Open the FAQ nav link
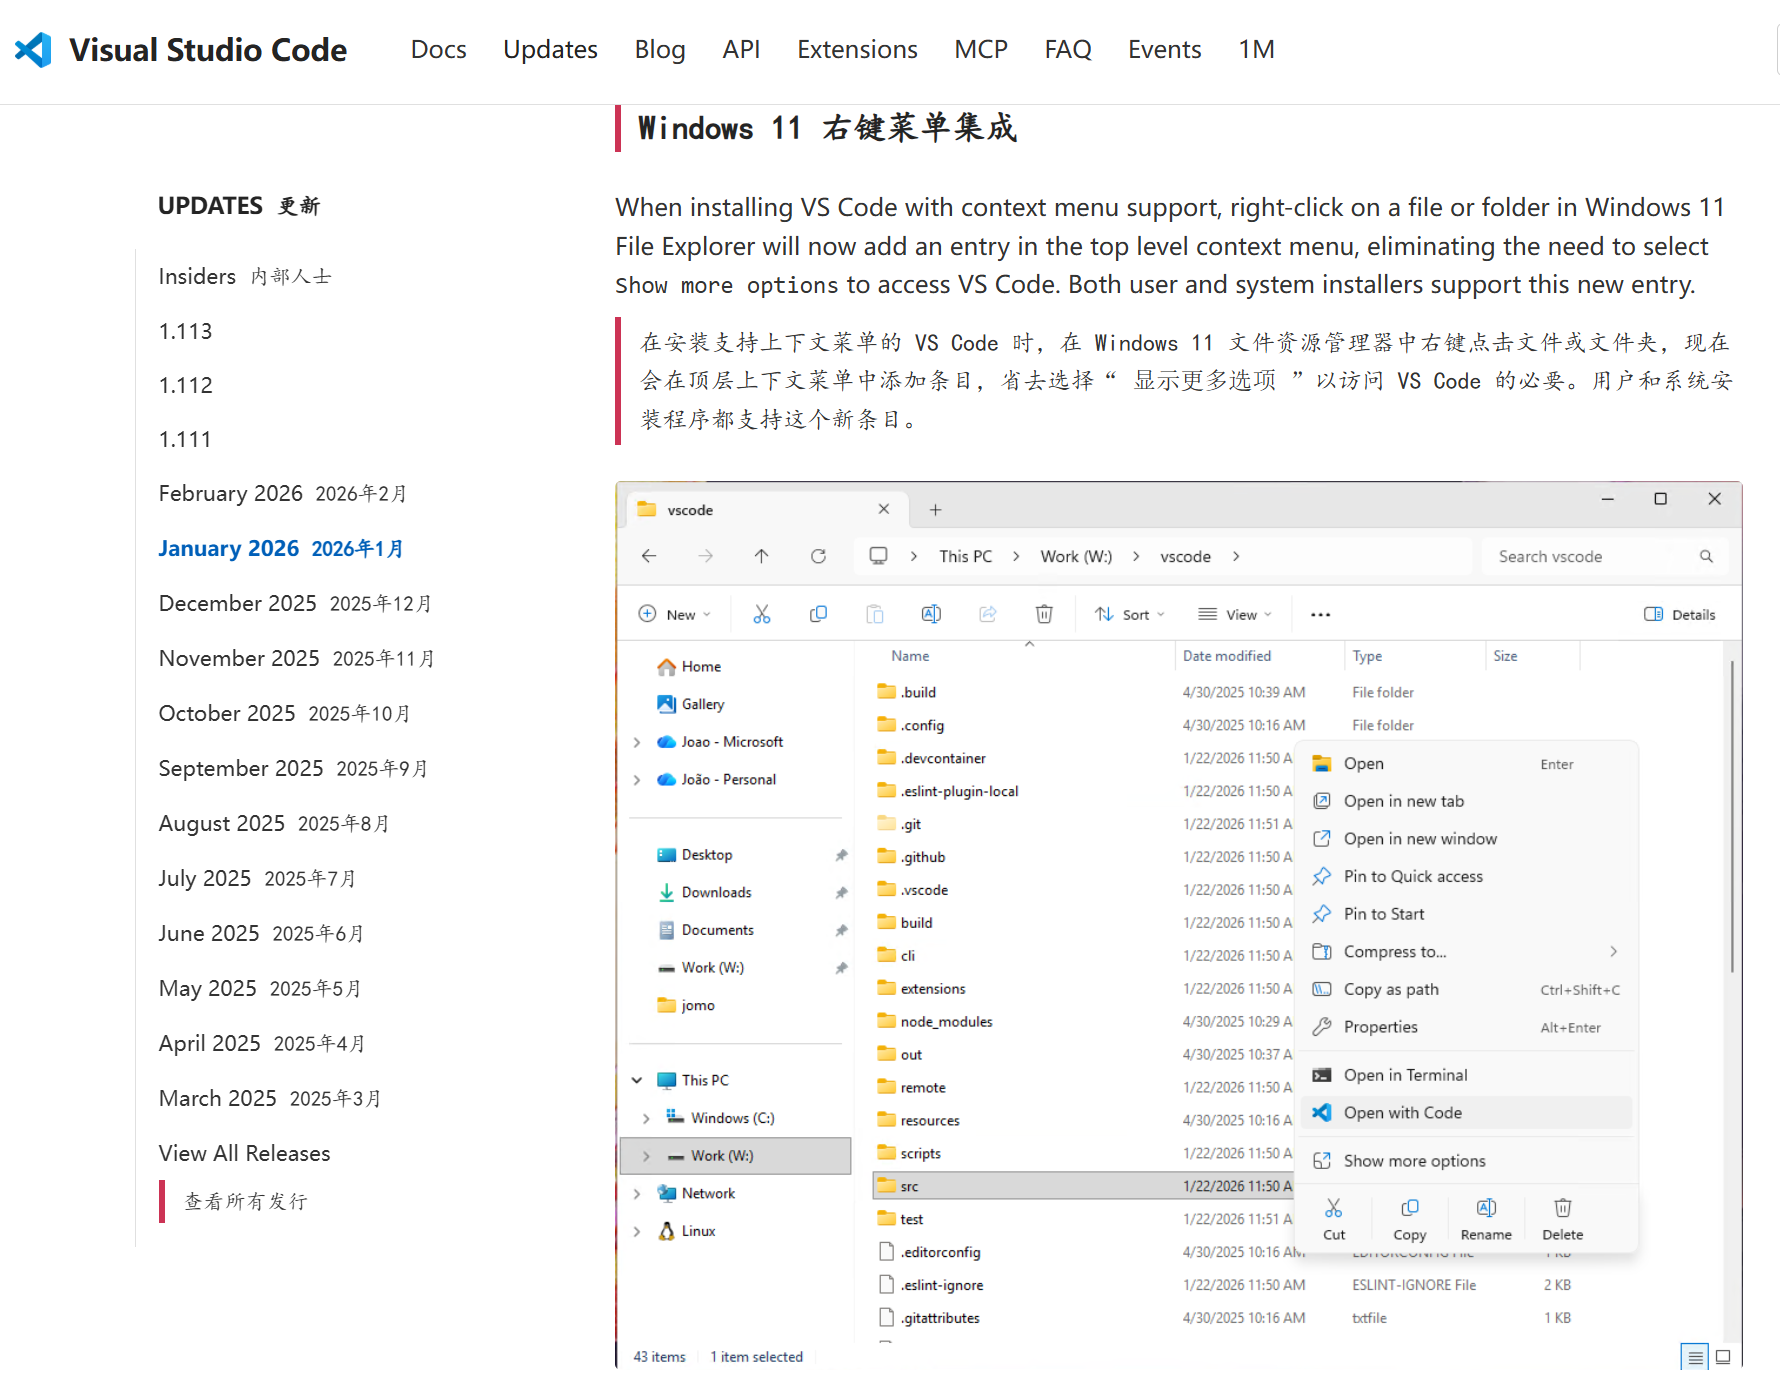The width and height of the screenshot is (1780, 1399). 1068,50
